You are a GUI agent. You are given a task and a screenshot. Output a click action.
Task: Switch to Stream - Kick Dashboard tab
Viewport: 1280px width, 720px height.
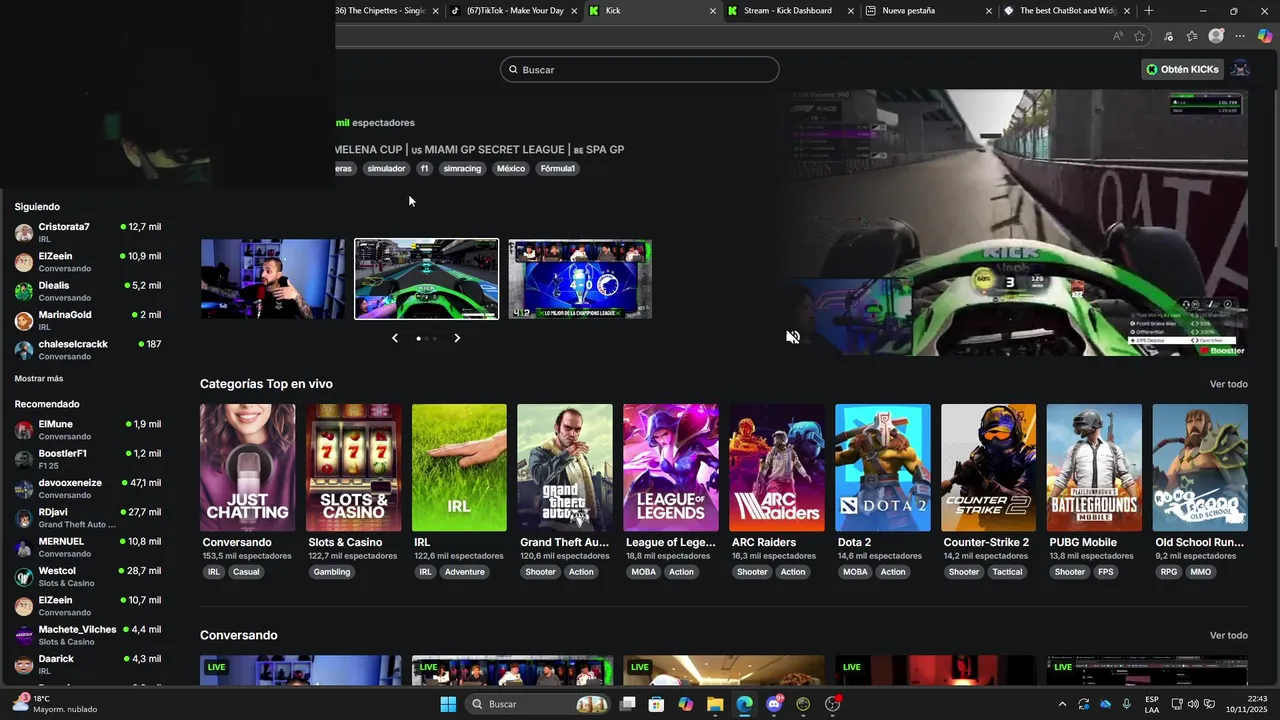[x=790, y=11]
